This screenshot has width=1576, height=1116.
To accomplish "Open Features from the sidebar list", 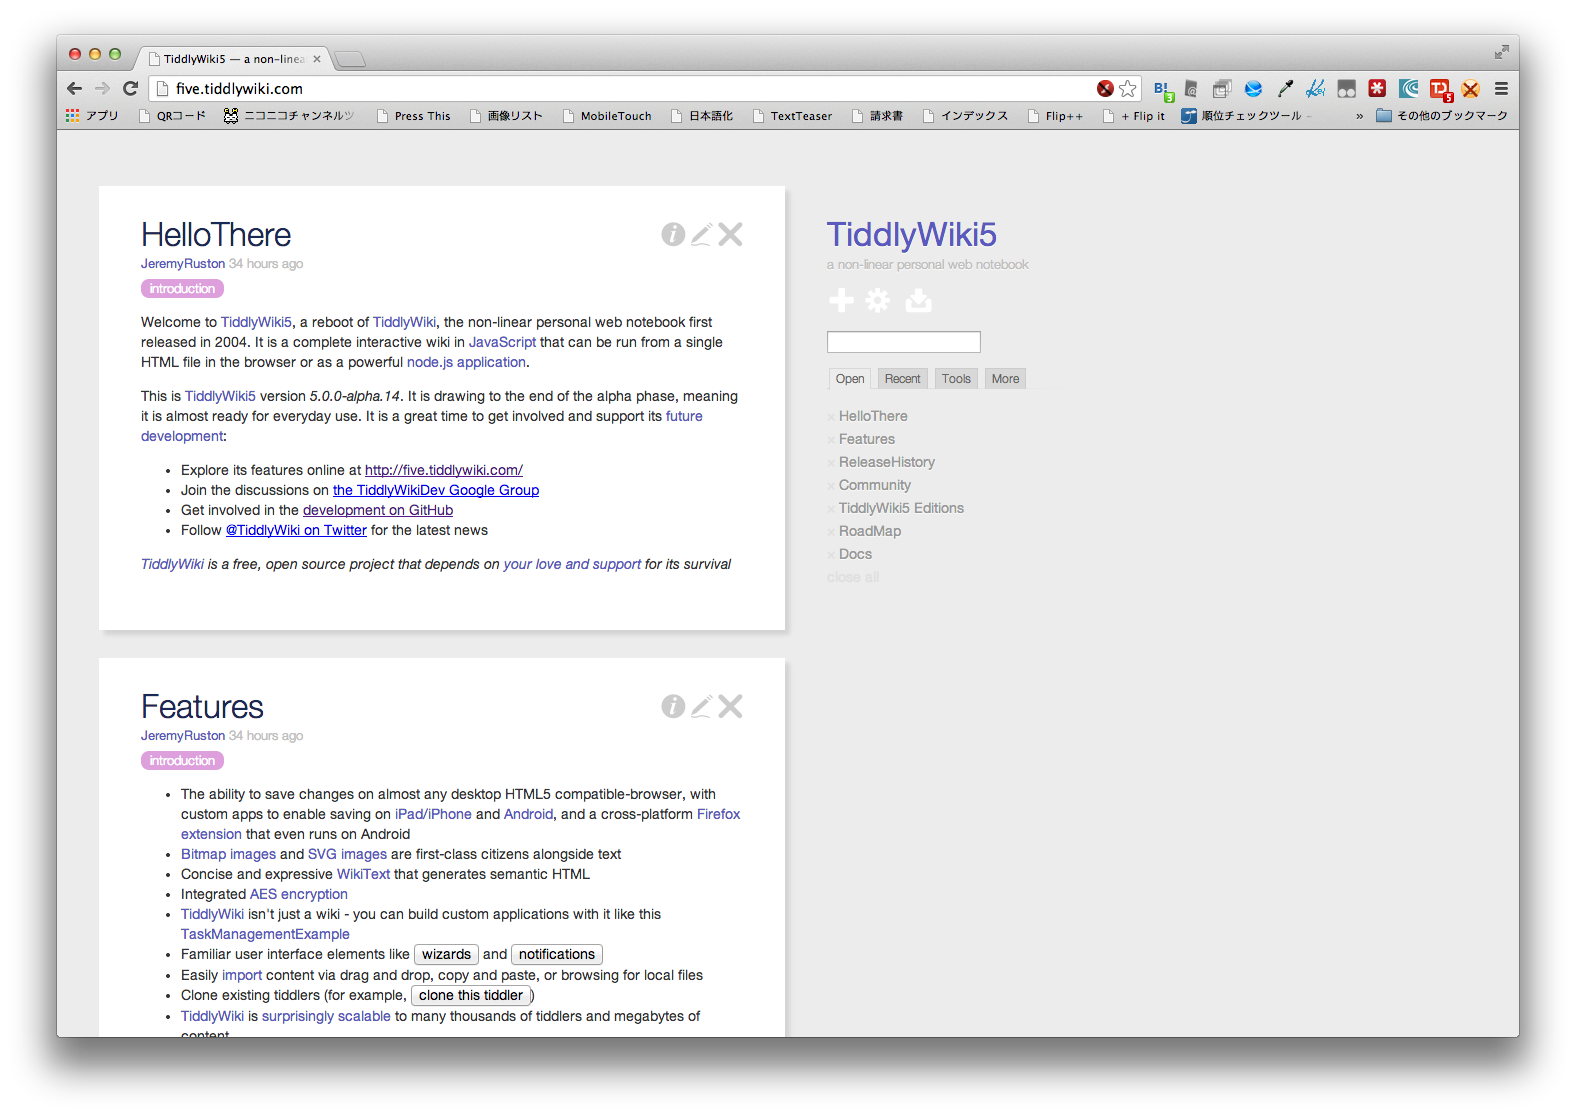I will point(867,439).
